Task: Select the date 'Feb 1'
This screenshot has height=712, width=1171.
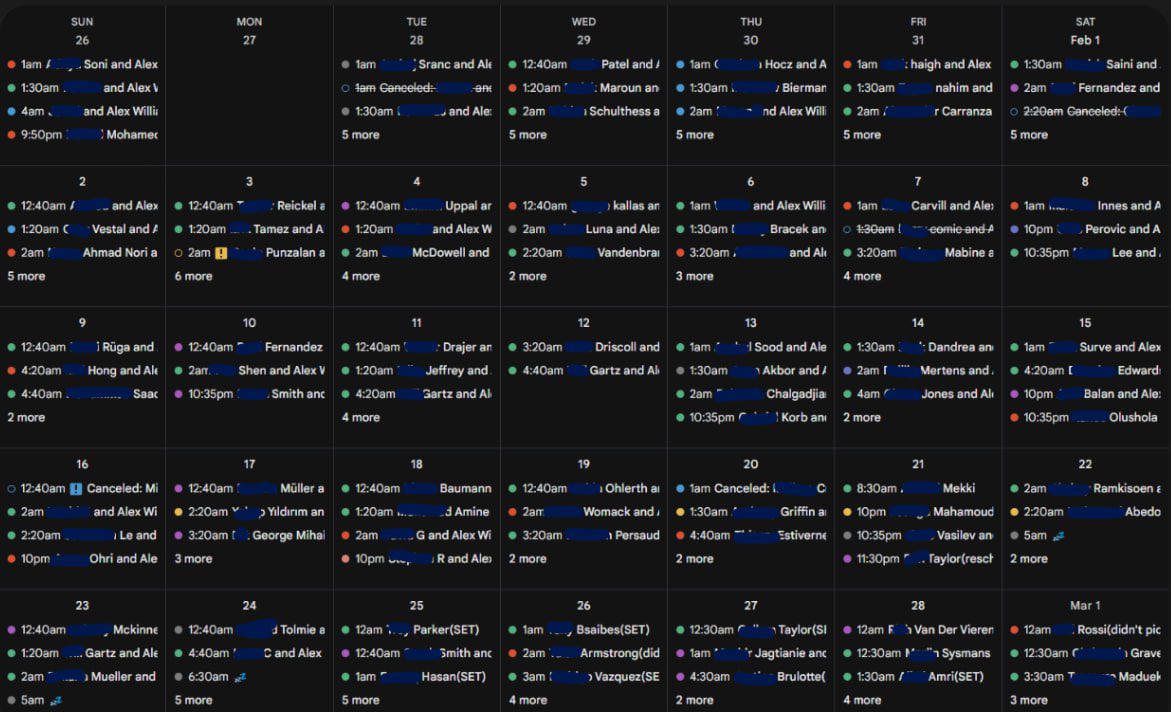Action: click(1085, 40)
